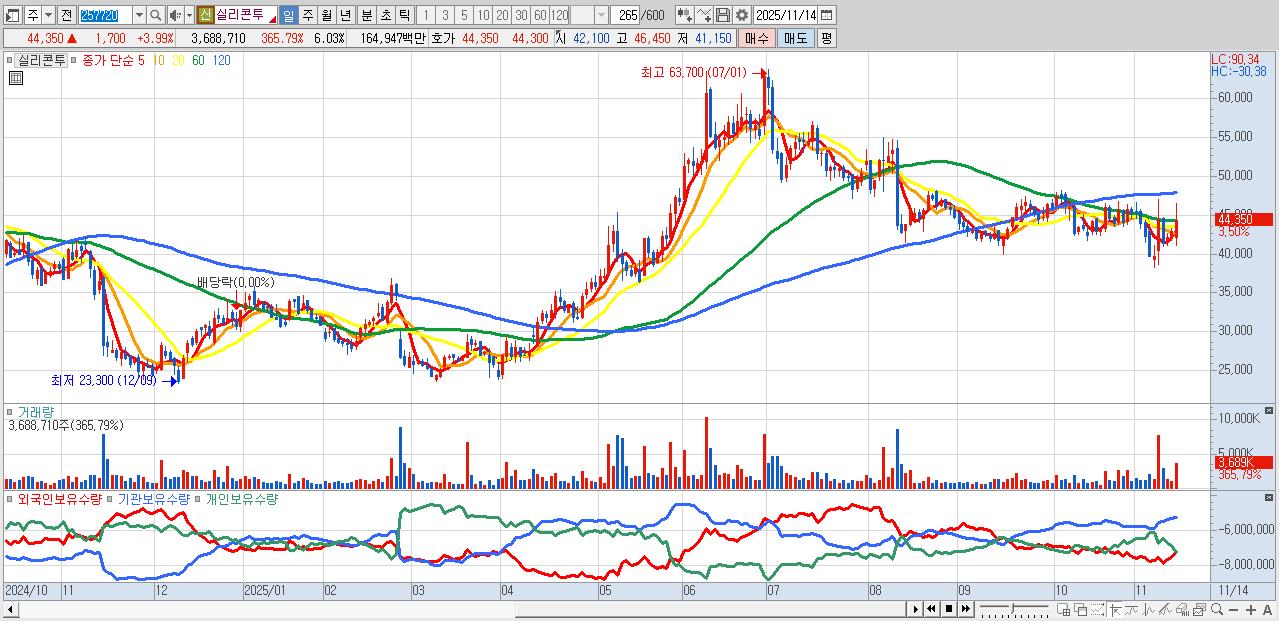1279x621 pixels.
Task: Select interval 10 tab
Action: [483, 15]
